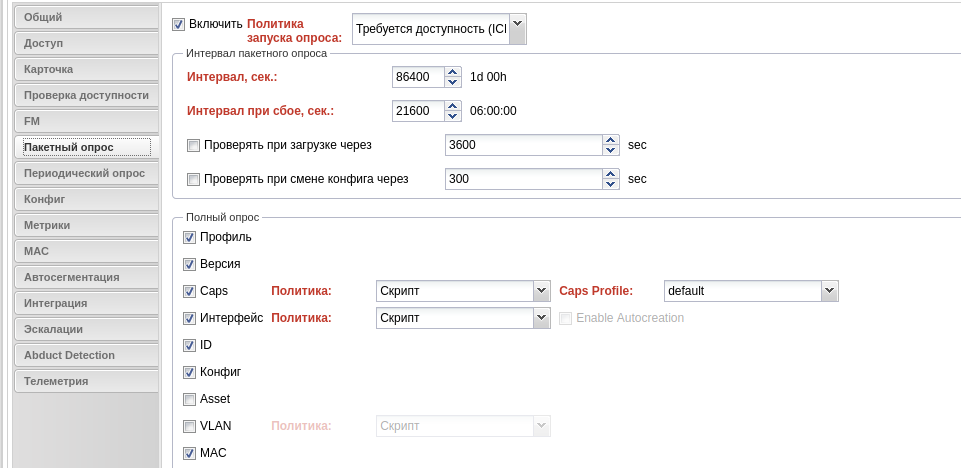Decrease the Интервал при сбое spinner value
961x468 pixels.
pos(452,116)
